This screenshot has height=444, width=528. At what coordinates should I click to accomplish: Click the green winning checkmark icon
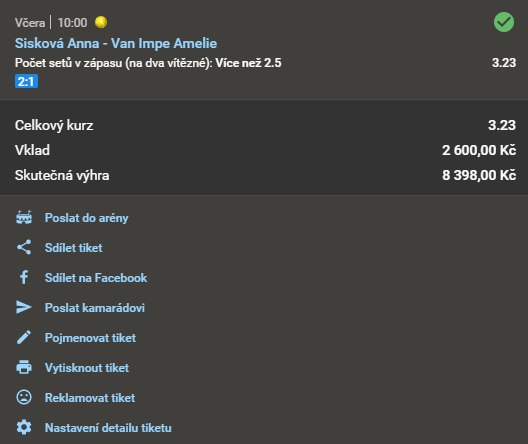pyautogui.click(x=504, y=22)
